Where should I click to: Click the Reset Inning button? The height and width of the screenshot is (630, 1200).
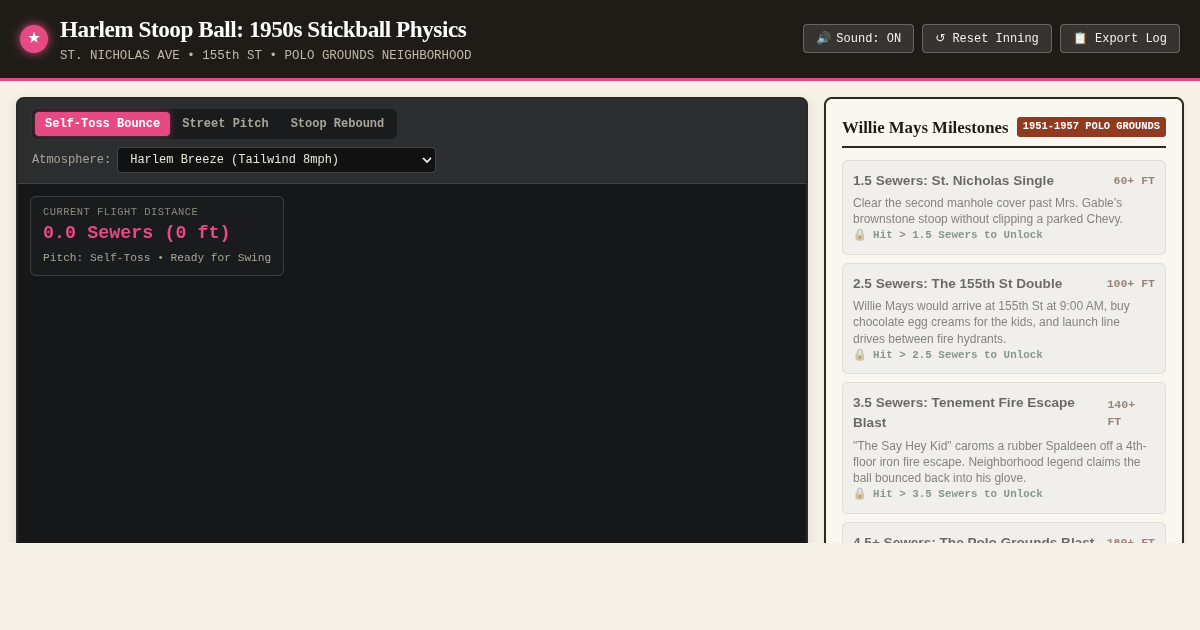987,39
